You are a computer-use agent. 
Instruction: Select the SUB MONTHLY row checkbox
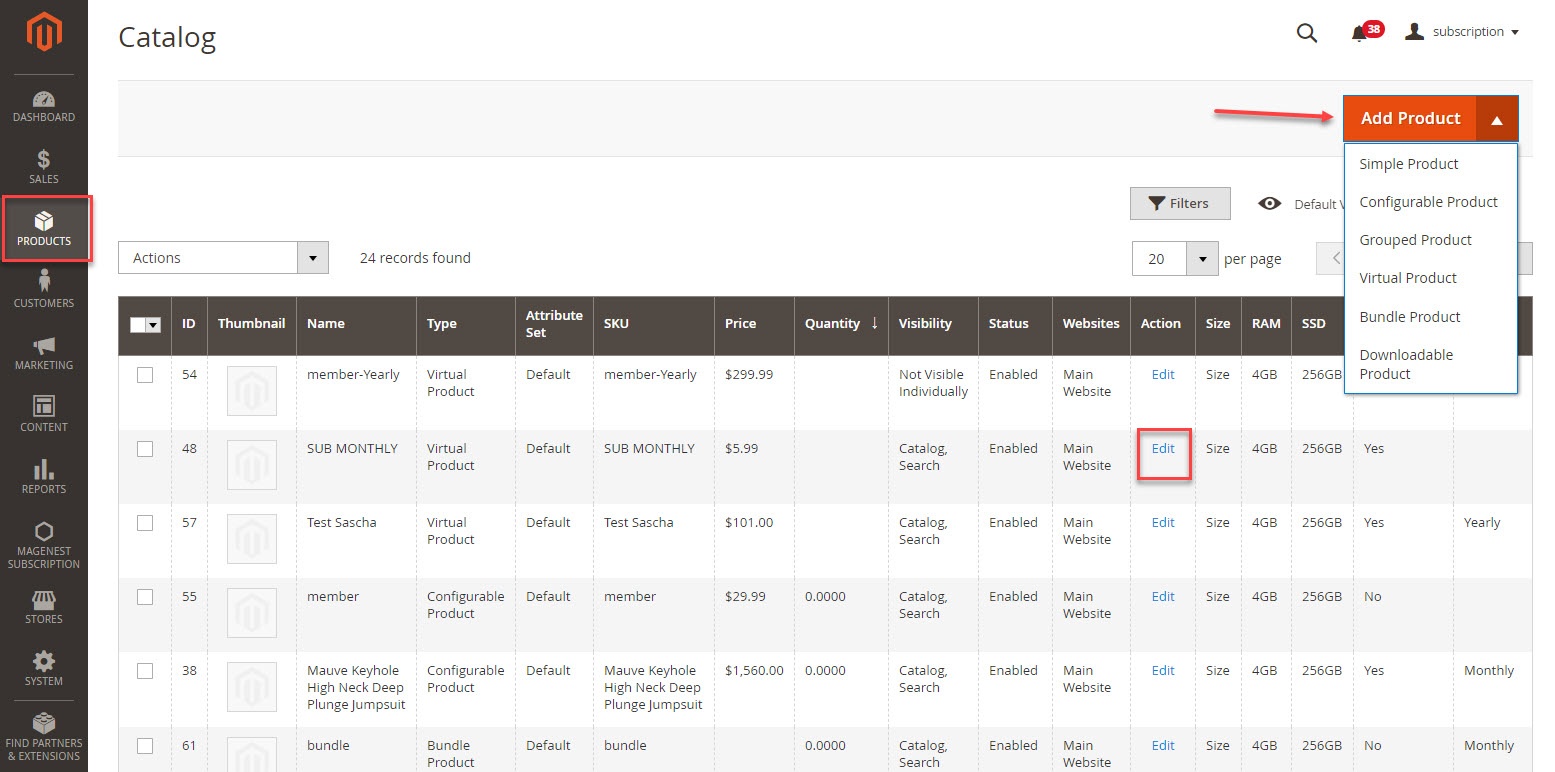click(x=145, y=449)
